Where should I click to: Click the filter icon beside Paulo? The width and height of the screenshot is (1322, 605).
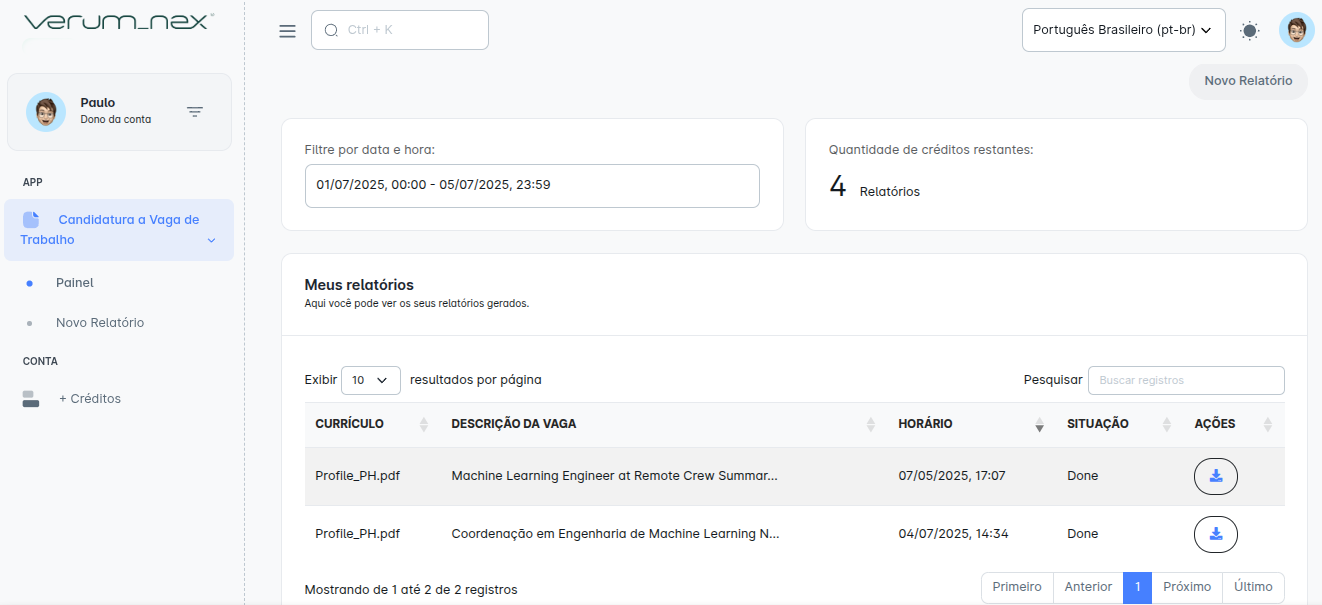[195, 112]
